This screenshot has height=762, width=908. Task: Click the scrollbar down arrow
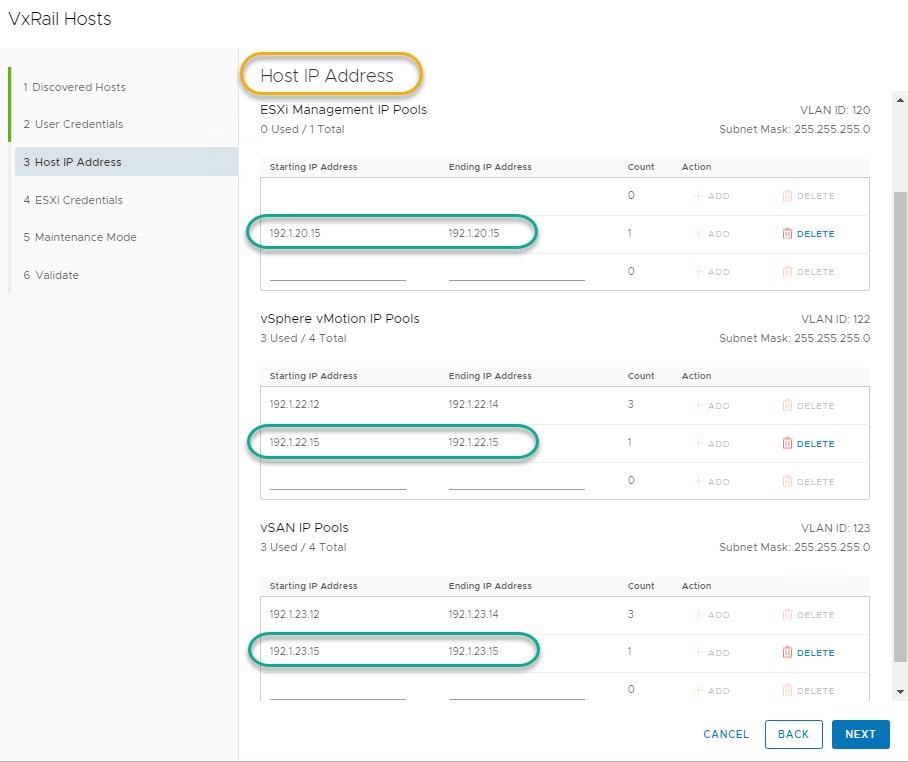[900, 691]
